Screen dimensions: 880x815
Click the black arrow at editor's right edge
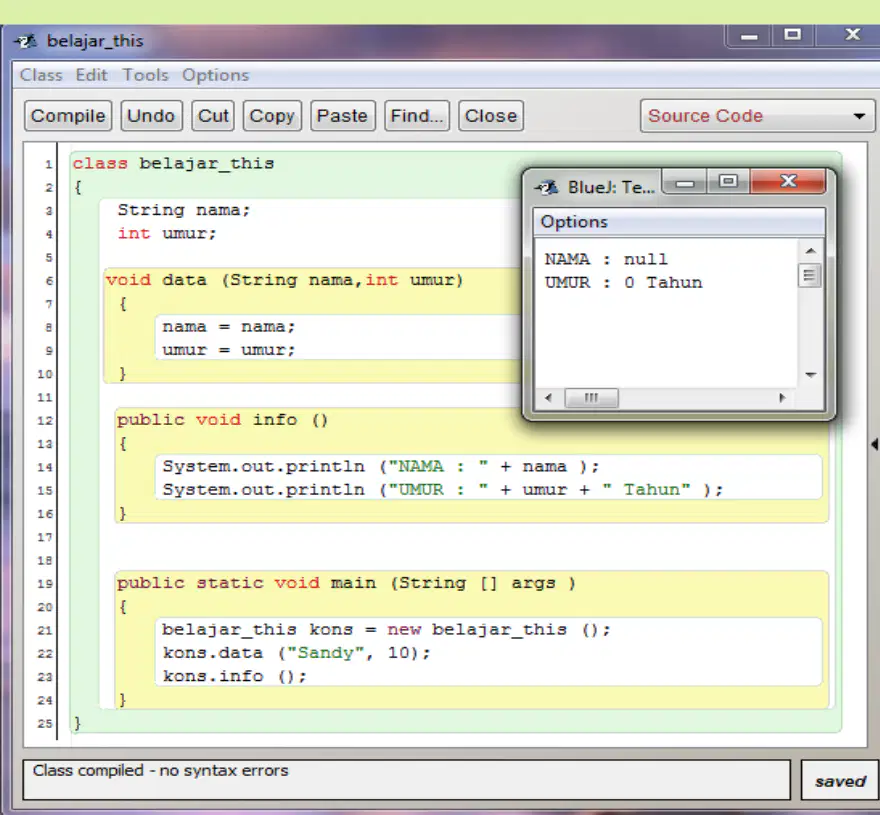pos(874,444)
